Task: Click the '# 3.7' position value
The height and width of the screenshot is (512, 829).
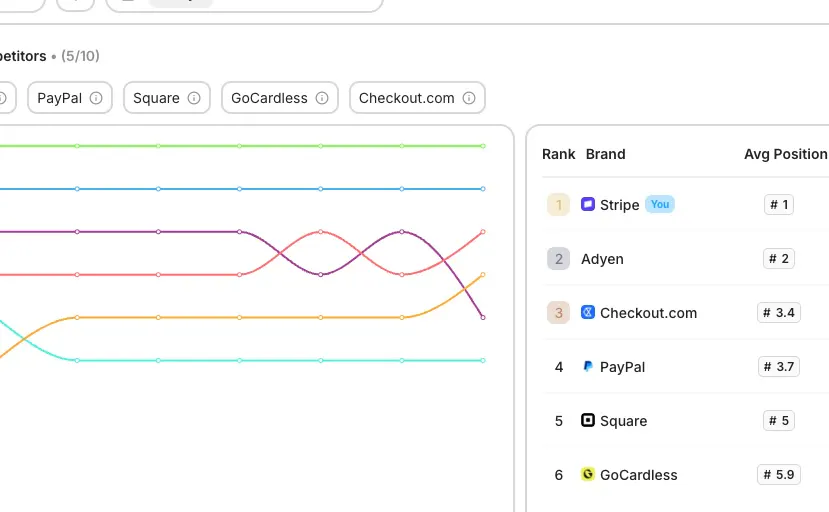Action: [779, 367]
